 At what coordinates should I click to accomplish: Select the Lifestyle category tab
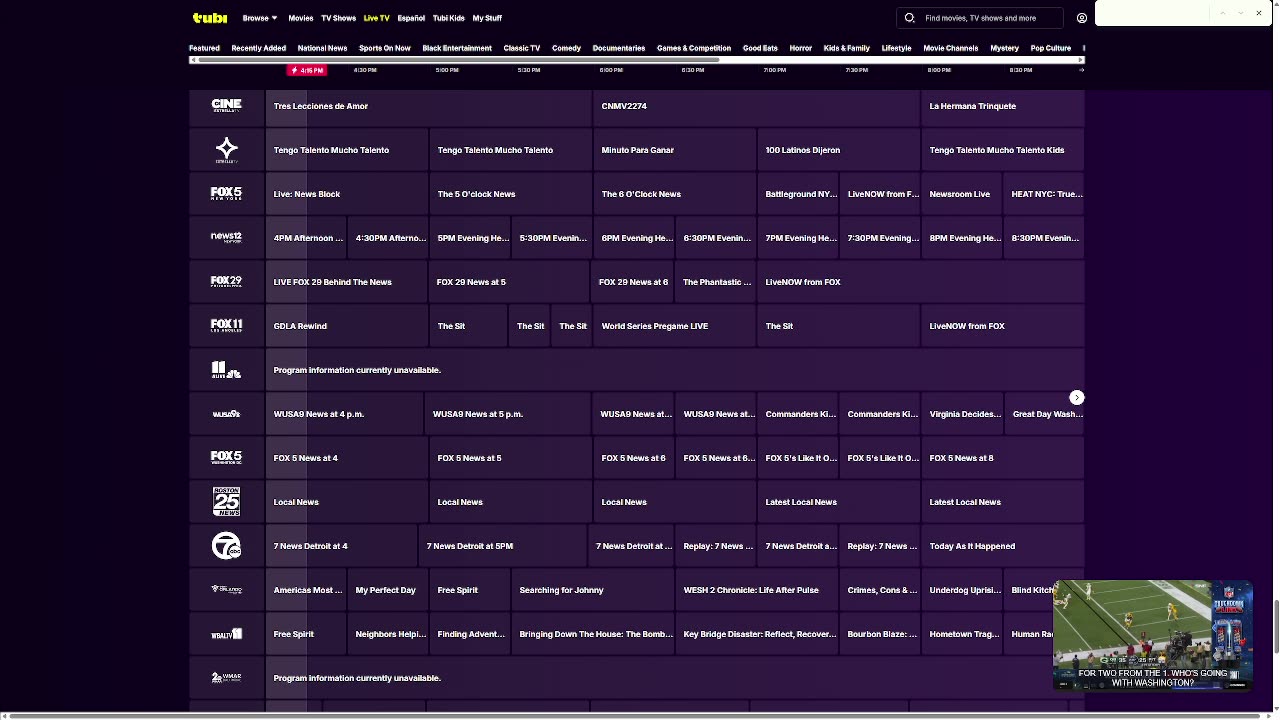[x=896, y=48]
